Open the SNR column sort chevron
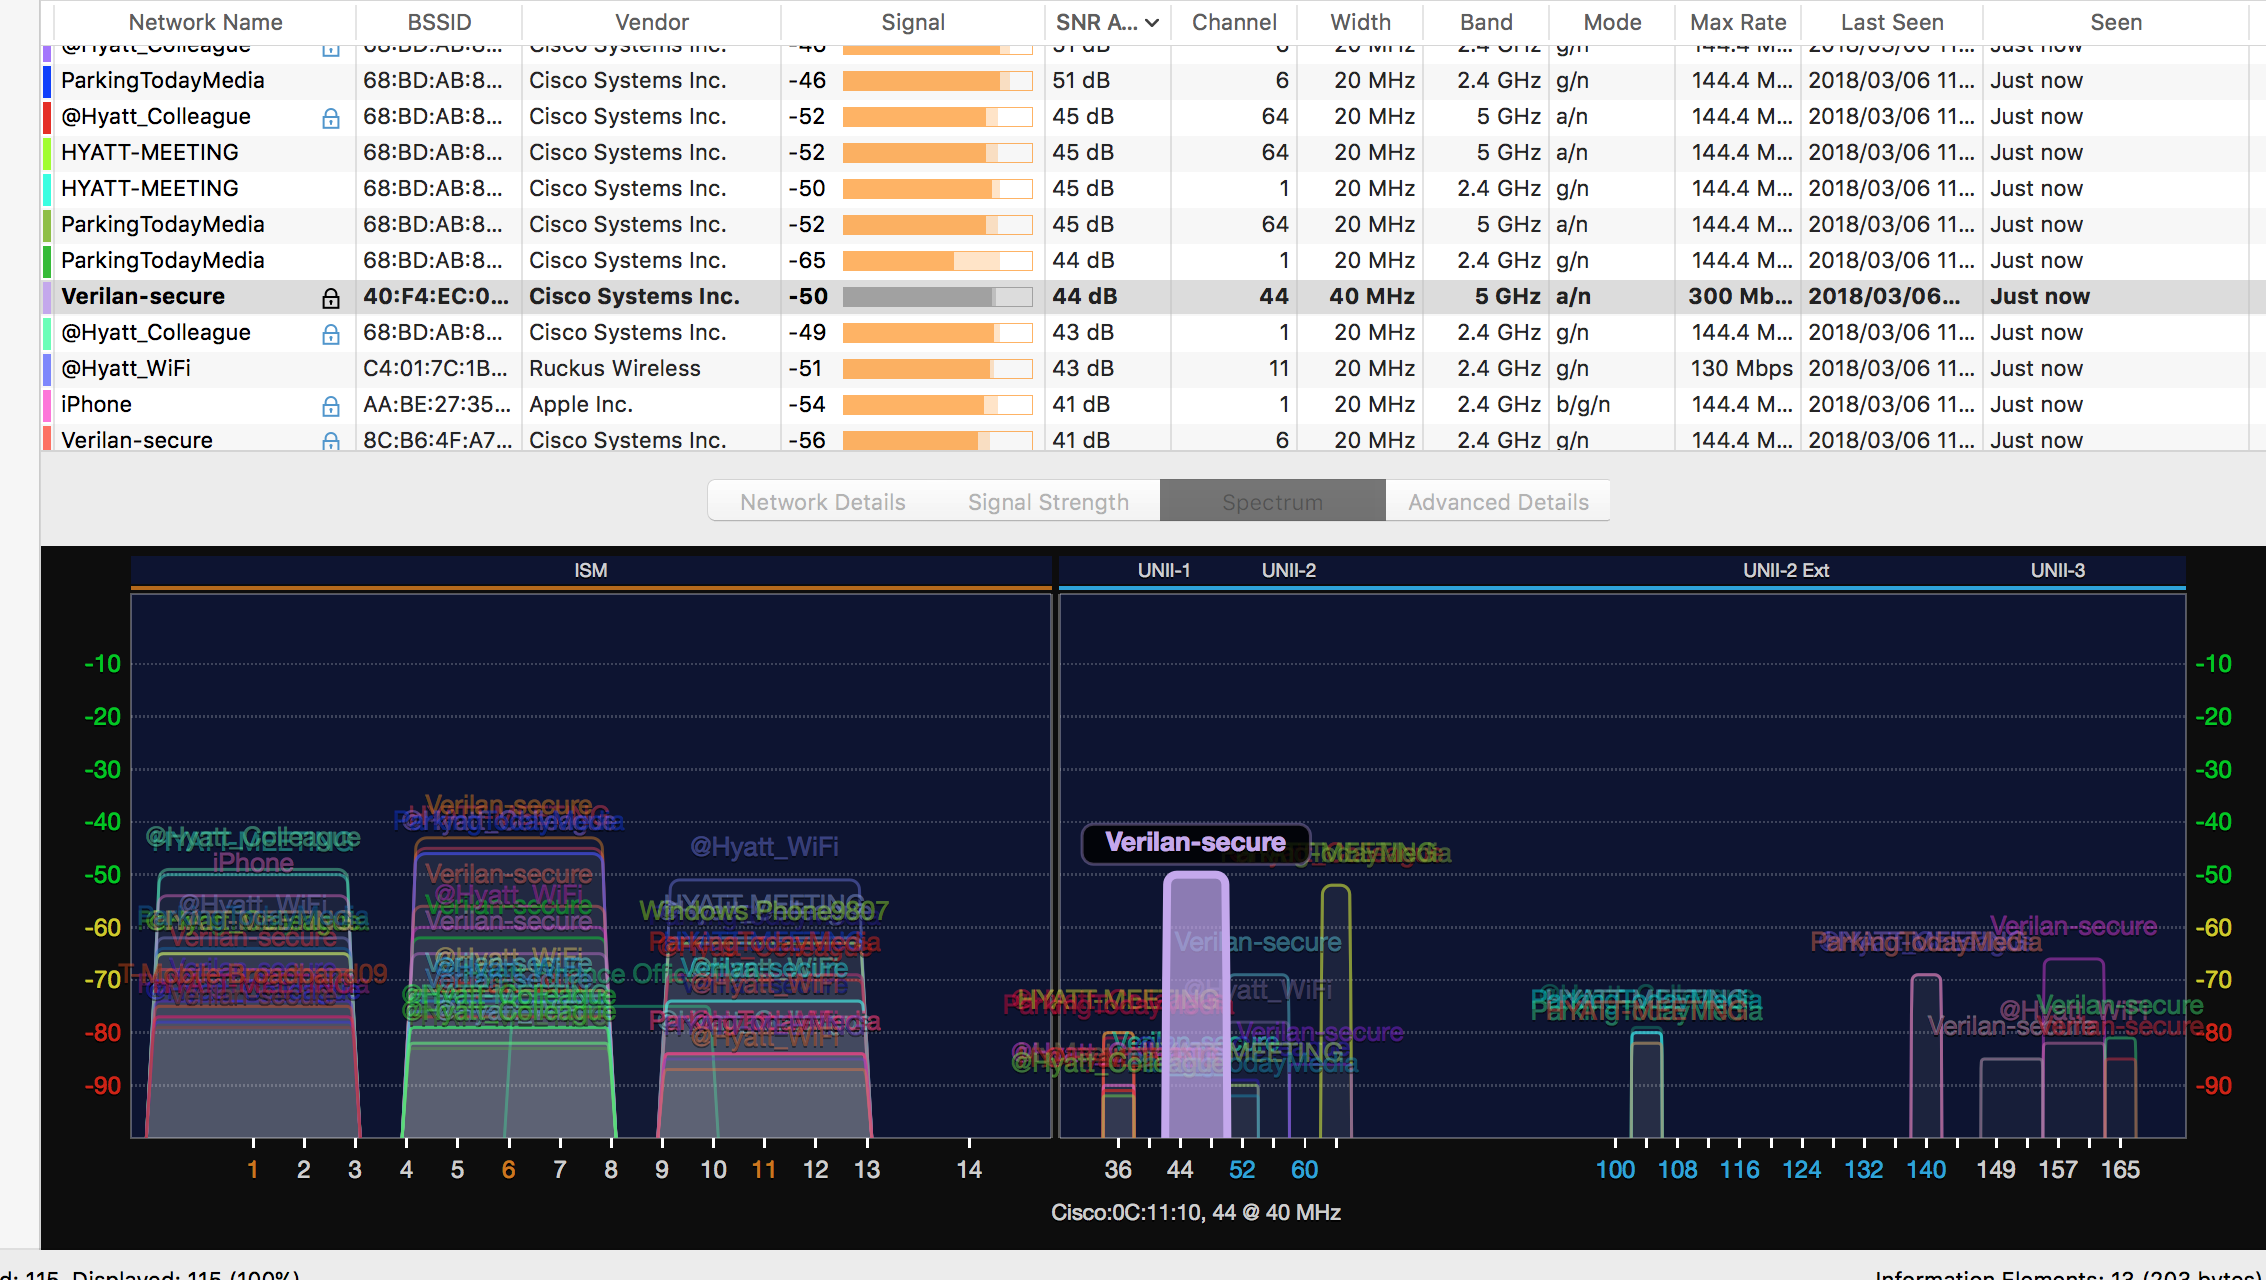 [1152, 22]
